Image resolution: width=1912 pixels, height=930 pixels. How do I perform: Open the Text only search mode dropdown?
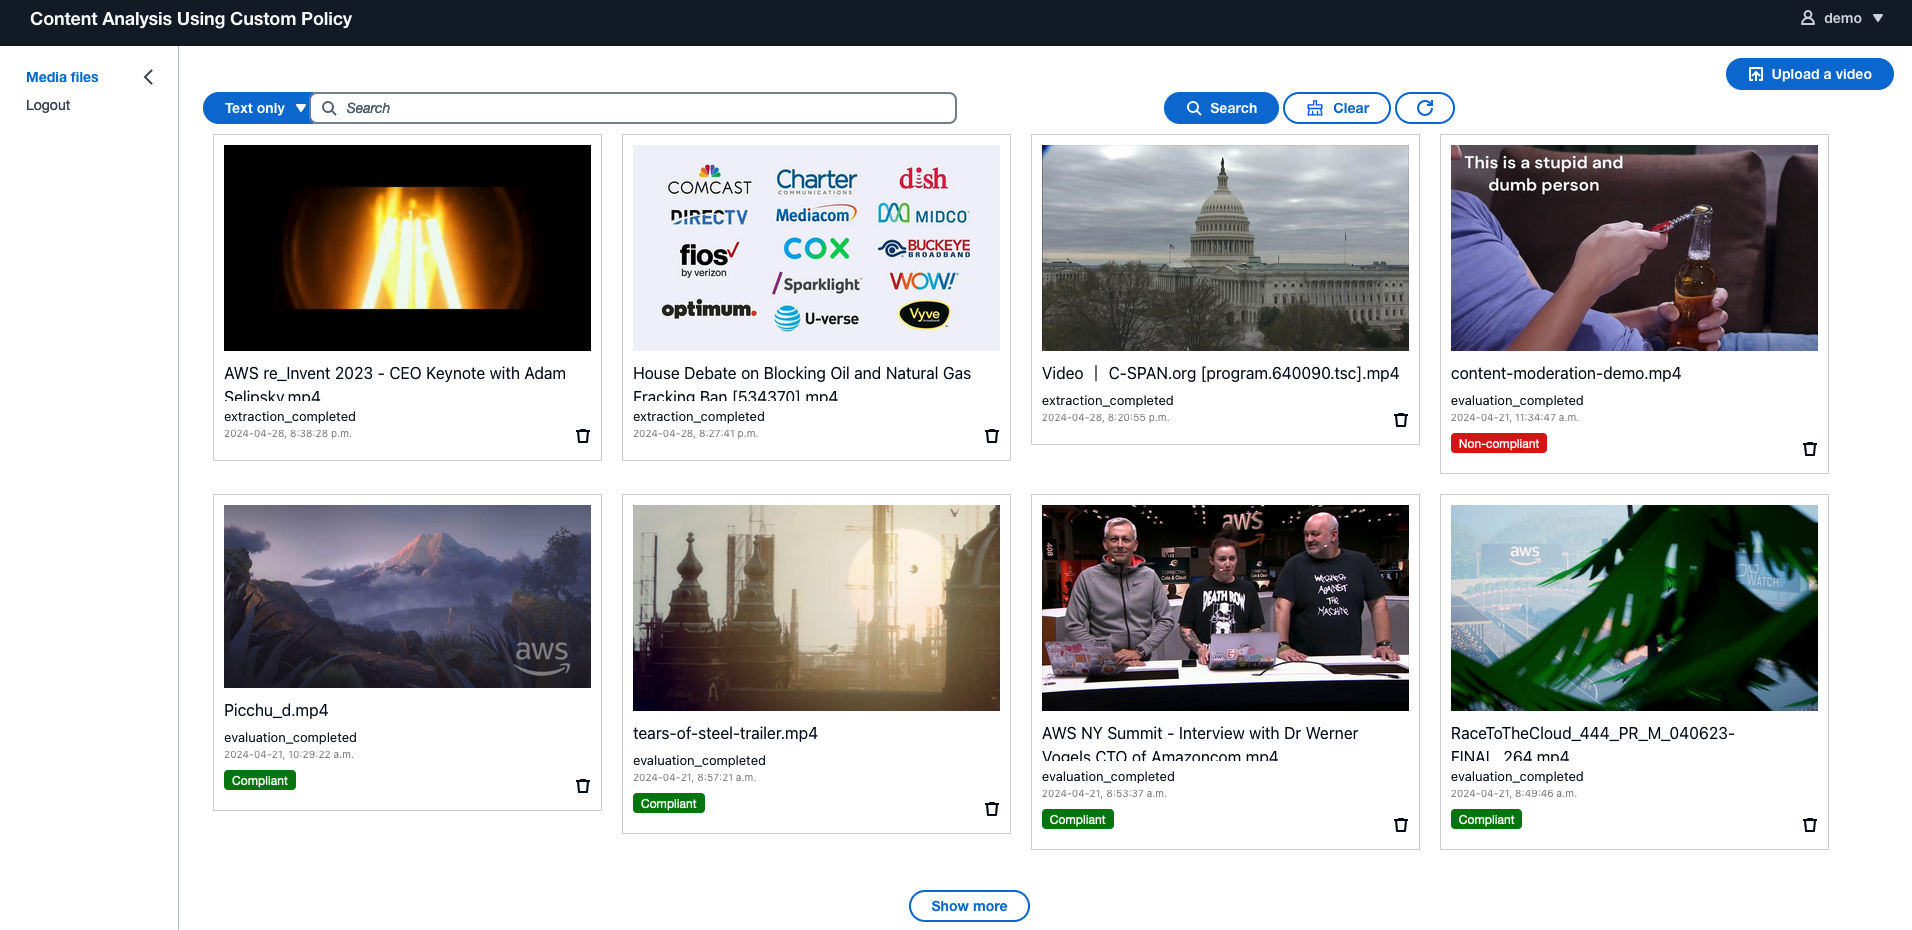(x=257, y=108)
